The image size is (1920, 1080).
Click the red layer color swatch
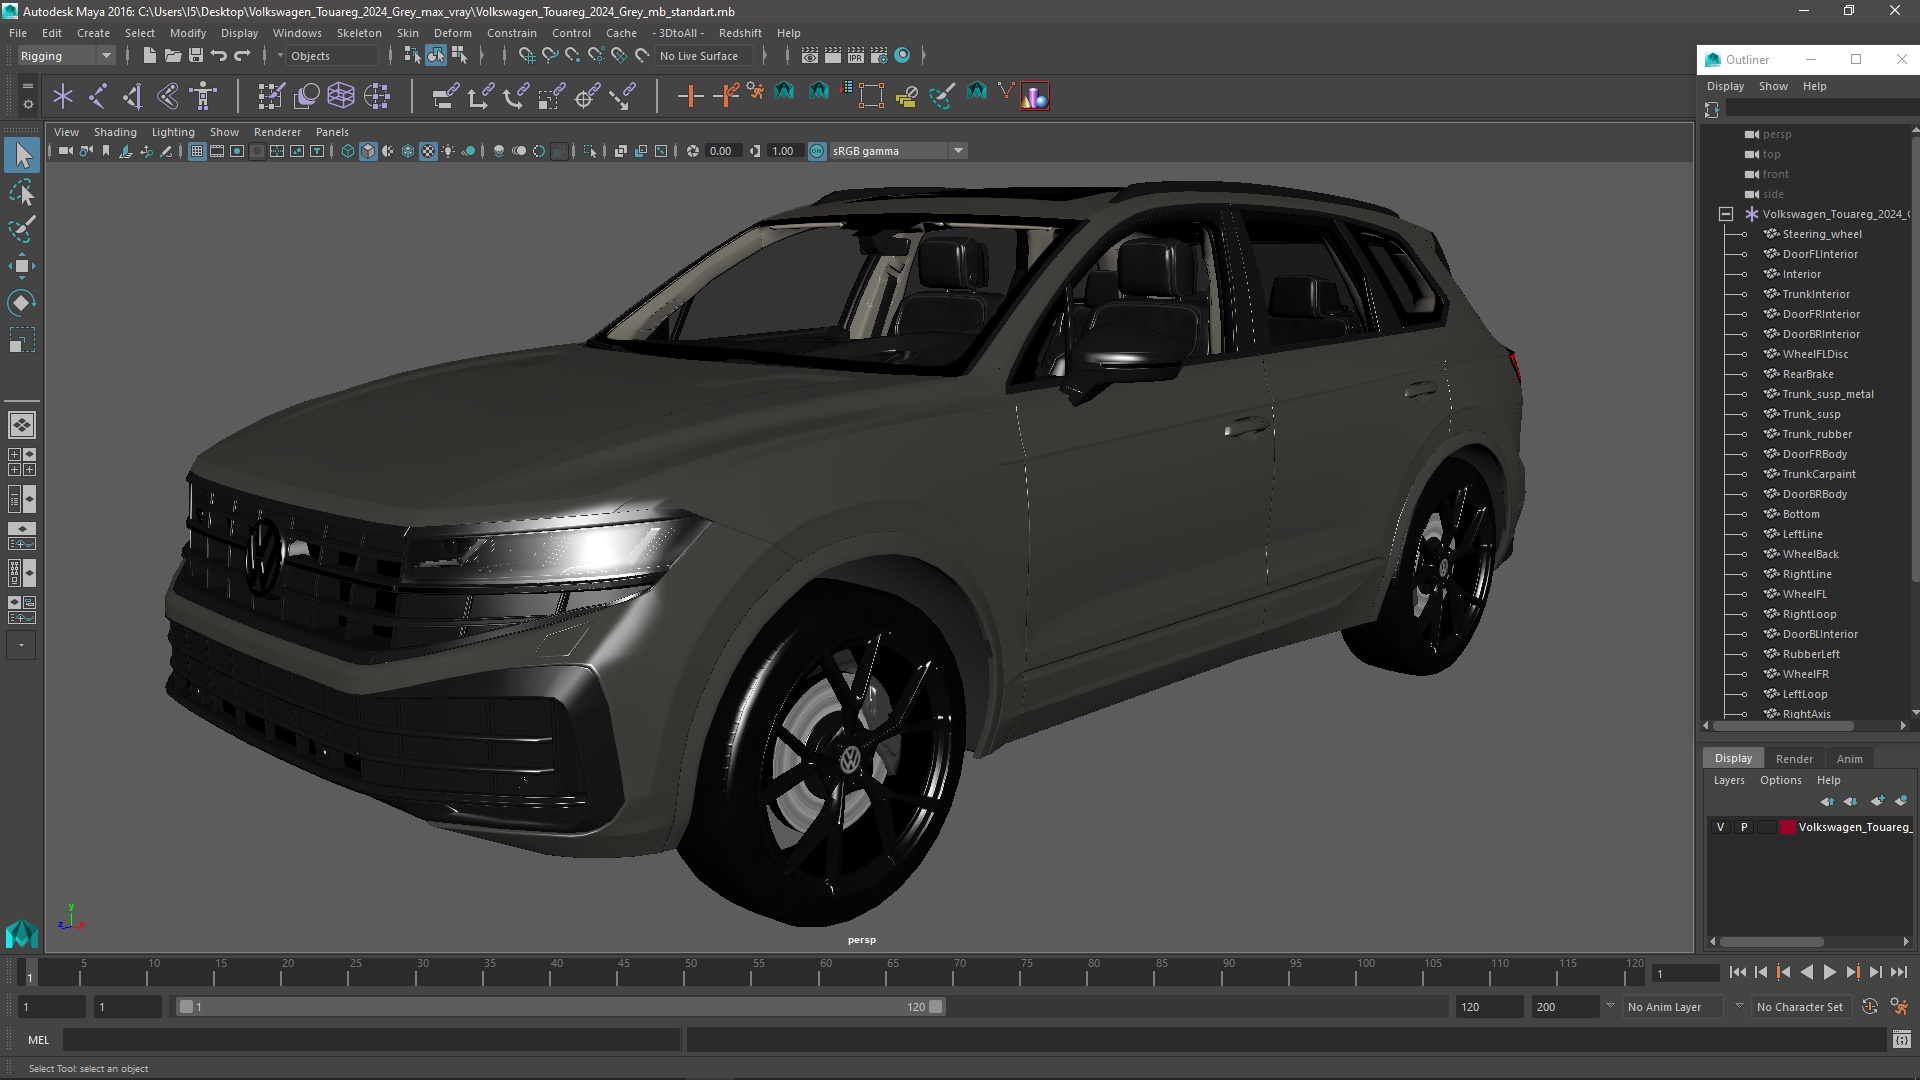(1788, 827)
